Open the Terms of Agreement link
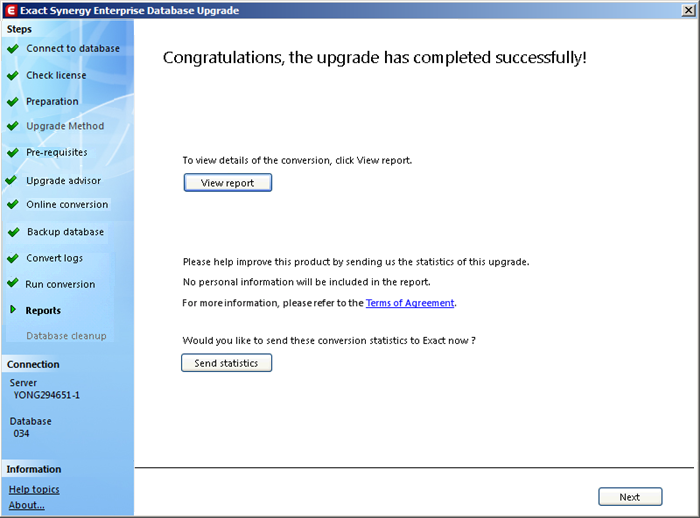 point(410,303)
